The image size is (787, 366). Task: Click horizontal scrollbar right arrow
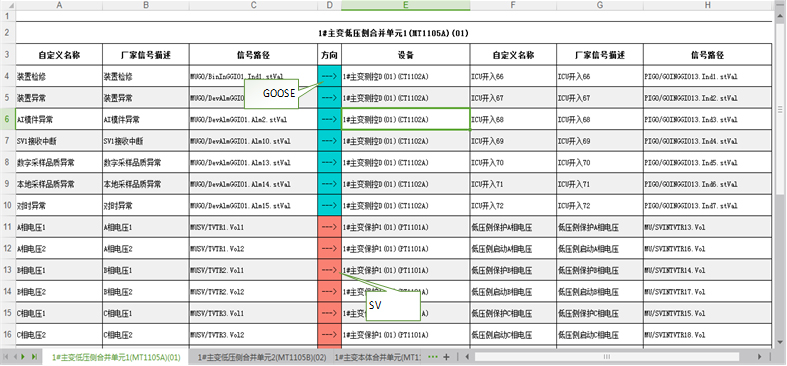(760, 357)
